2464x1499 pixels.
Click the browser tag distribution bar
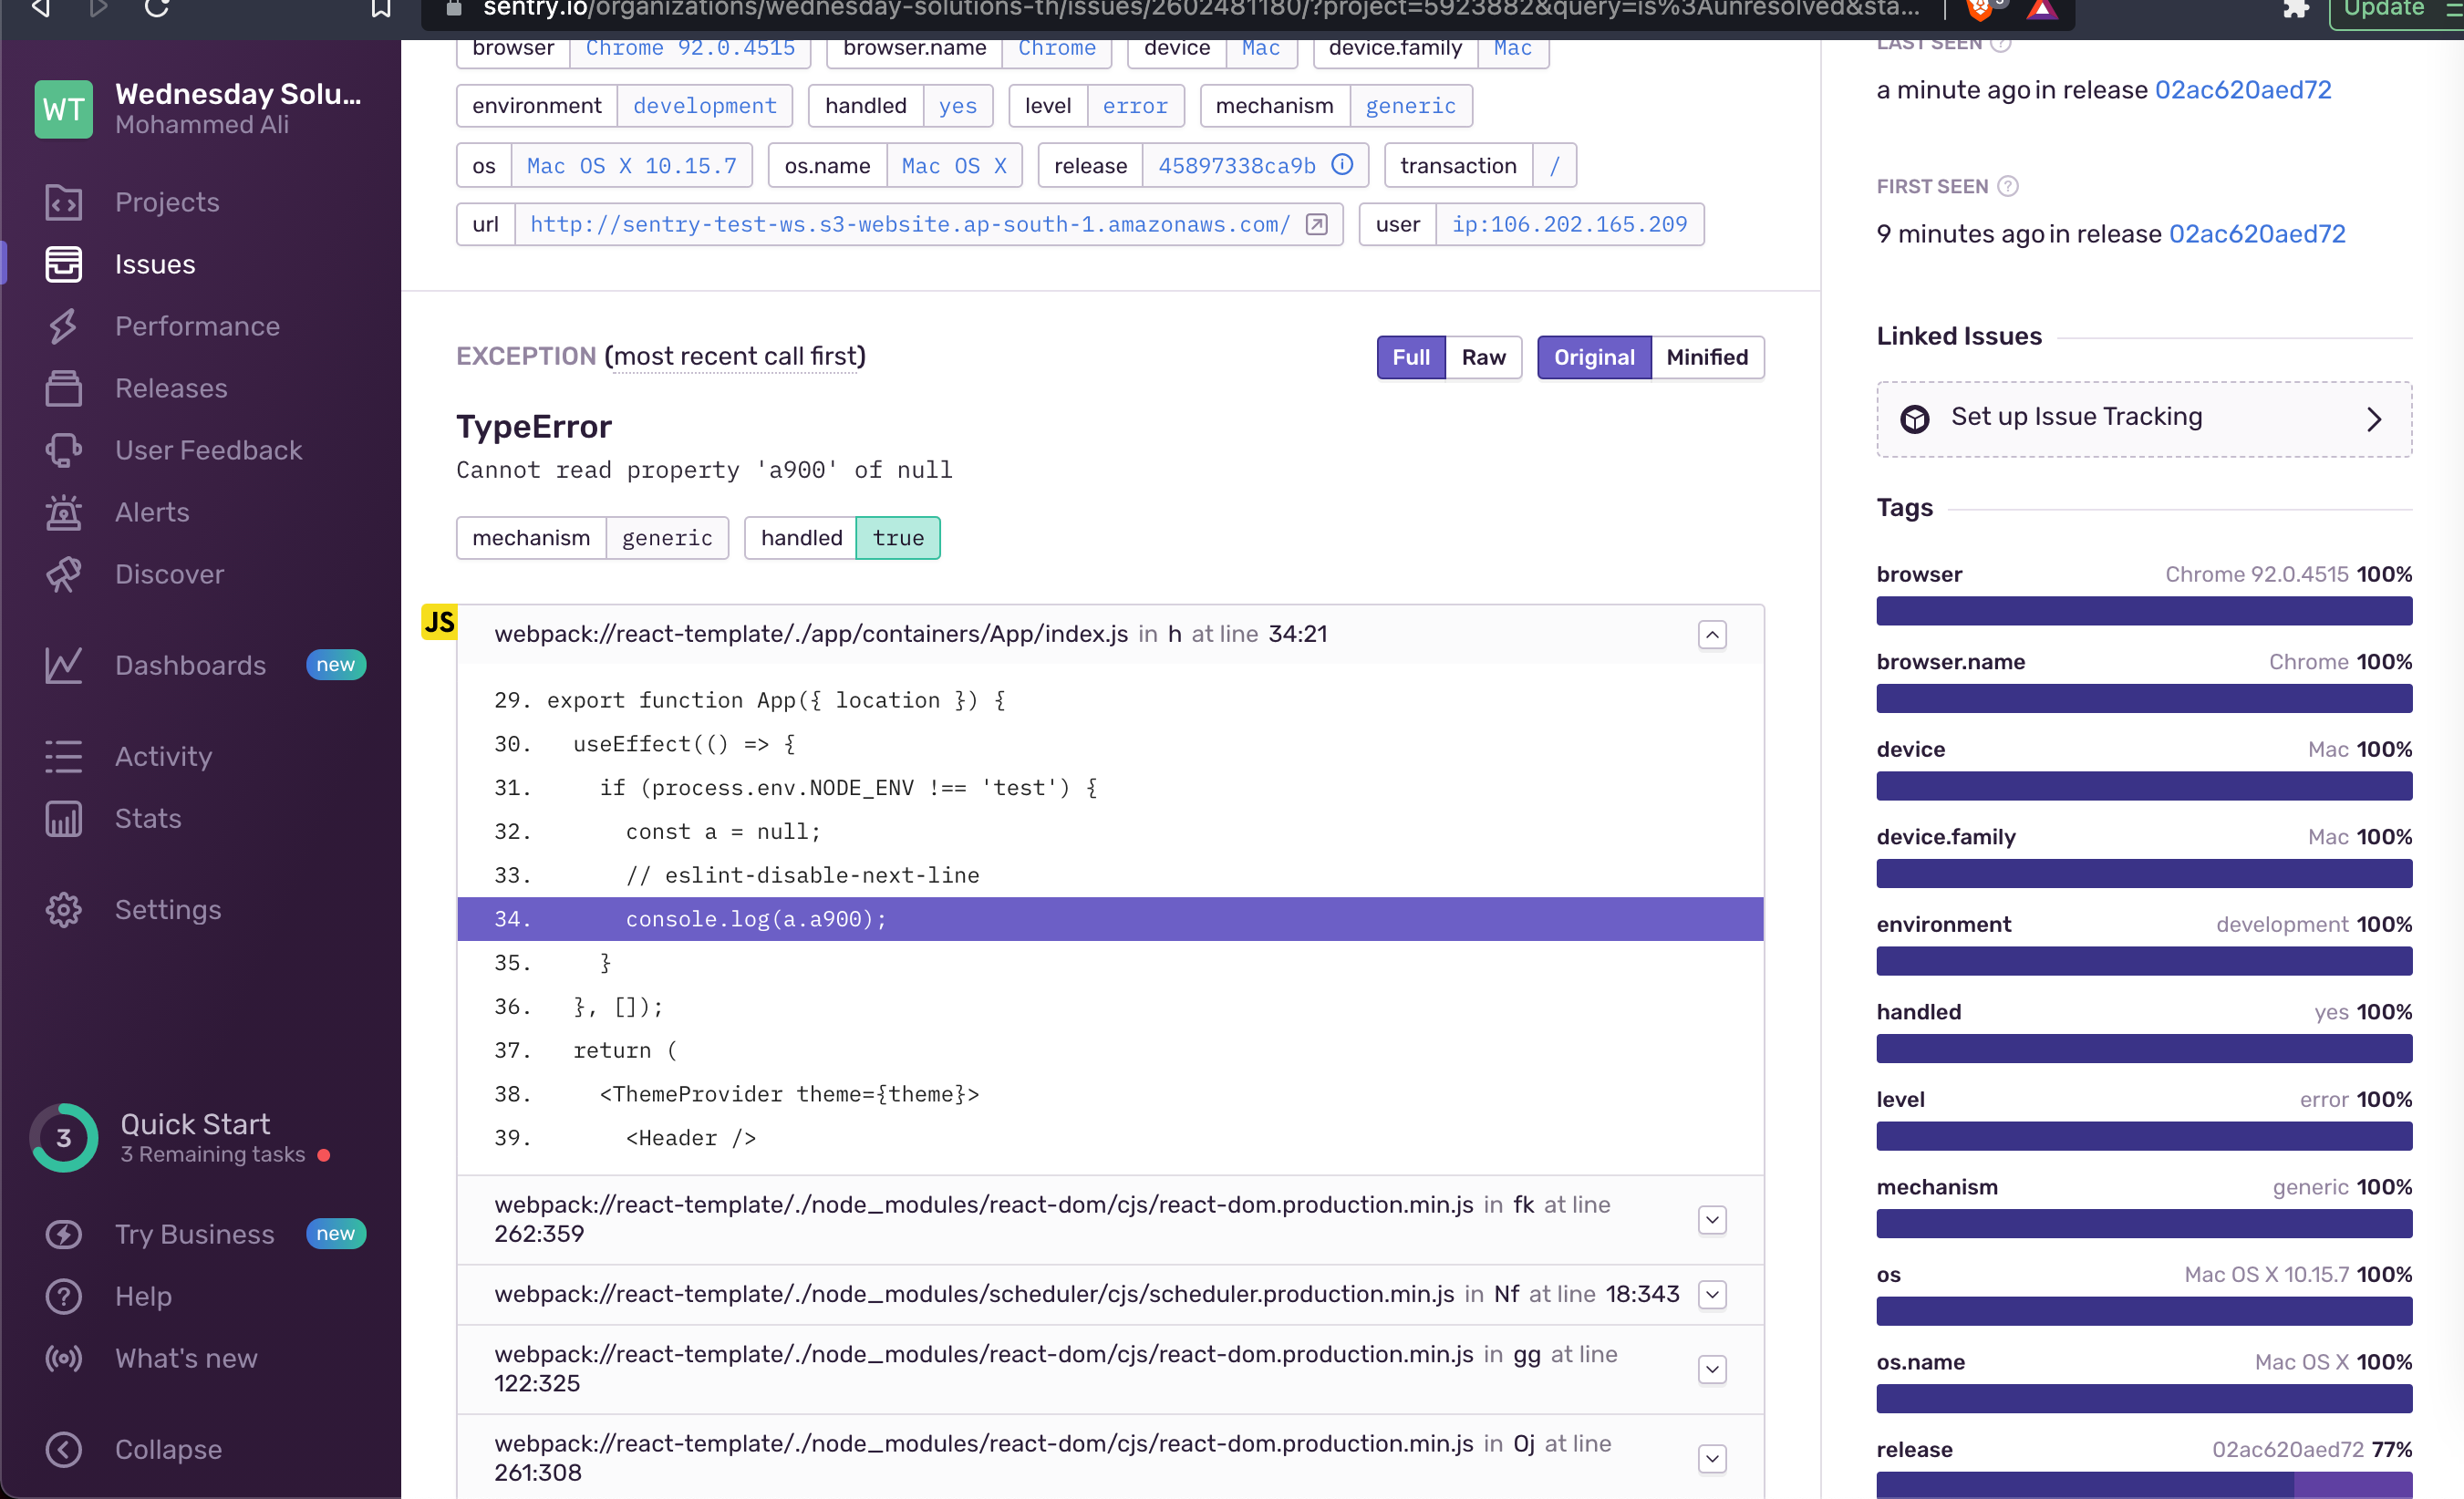pyautogui.click(x=2143, y=611)
